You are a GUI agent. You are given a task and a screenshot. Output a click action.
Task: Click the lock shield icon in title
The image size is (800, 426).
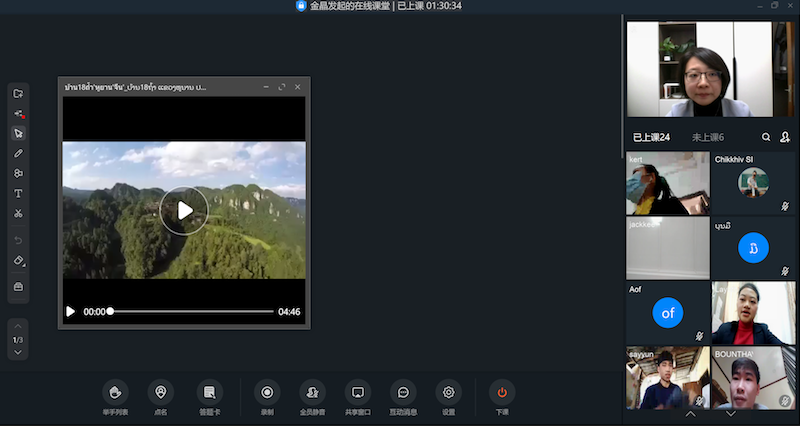point(301,6)
